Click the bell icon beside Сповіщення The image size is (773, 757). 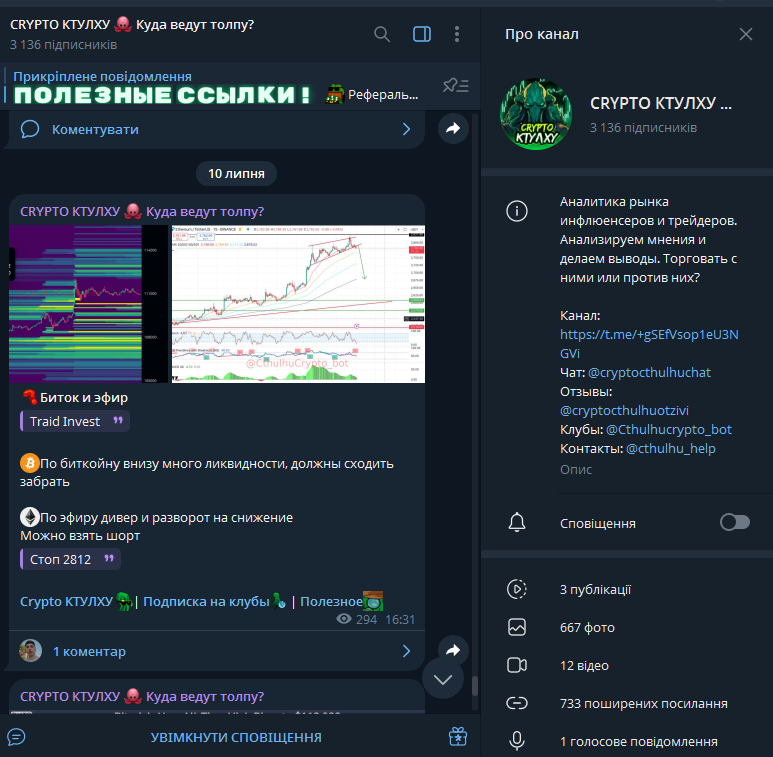[x=517, y=522]
